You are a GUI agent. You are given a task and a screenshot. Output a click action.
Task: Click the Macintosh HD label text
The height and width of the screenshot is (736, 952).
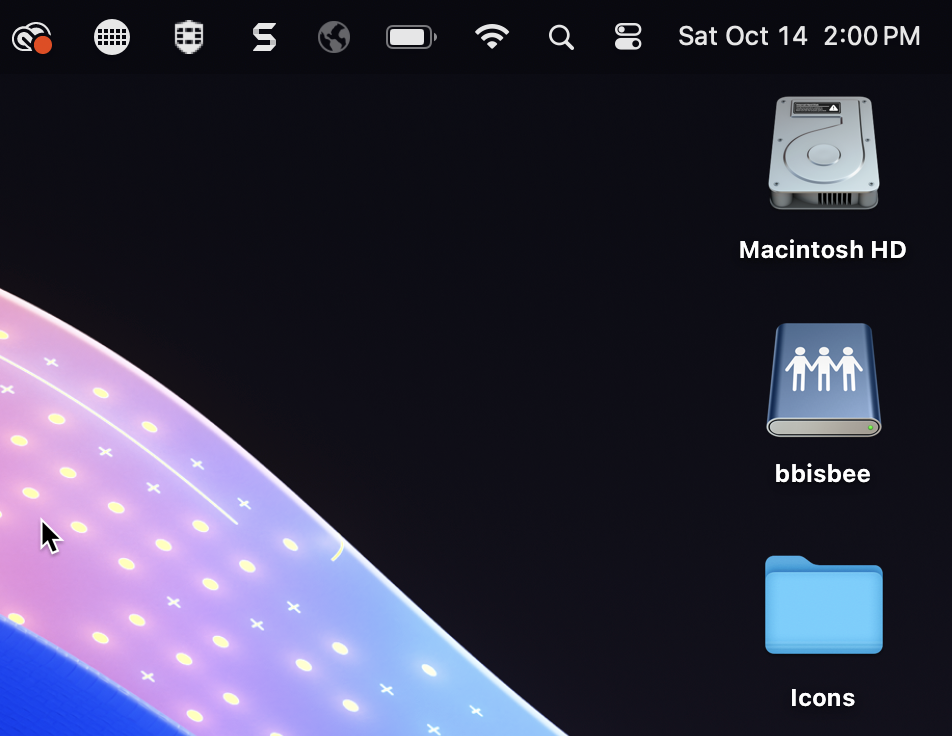(822, 249)
